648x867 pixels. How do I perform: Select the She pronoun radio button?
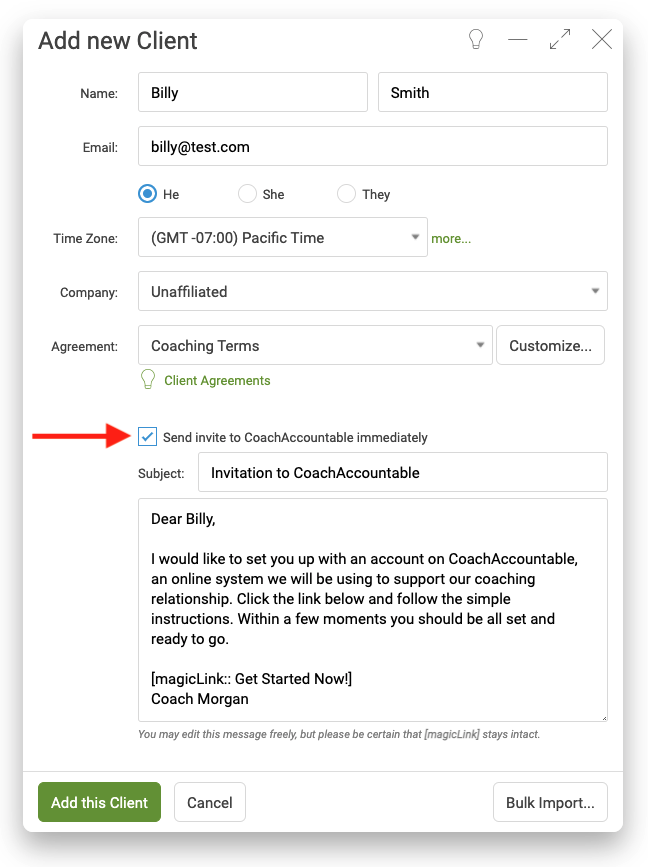(247, 194)
